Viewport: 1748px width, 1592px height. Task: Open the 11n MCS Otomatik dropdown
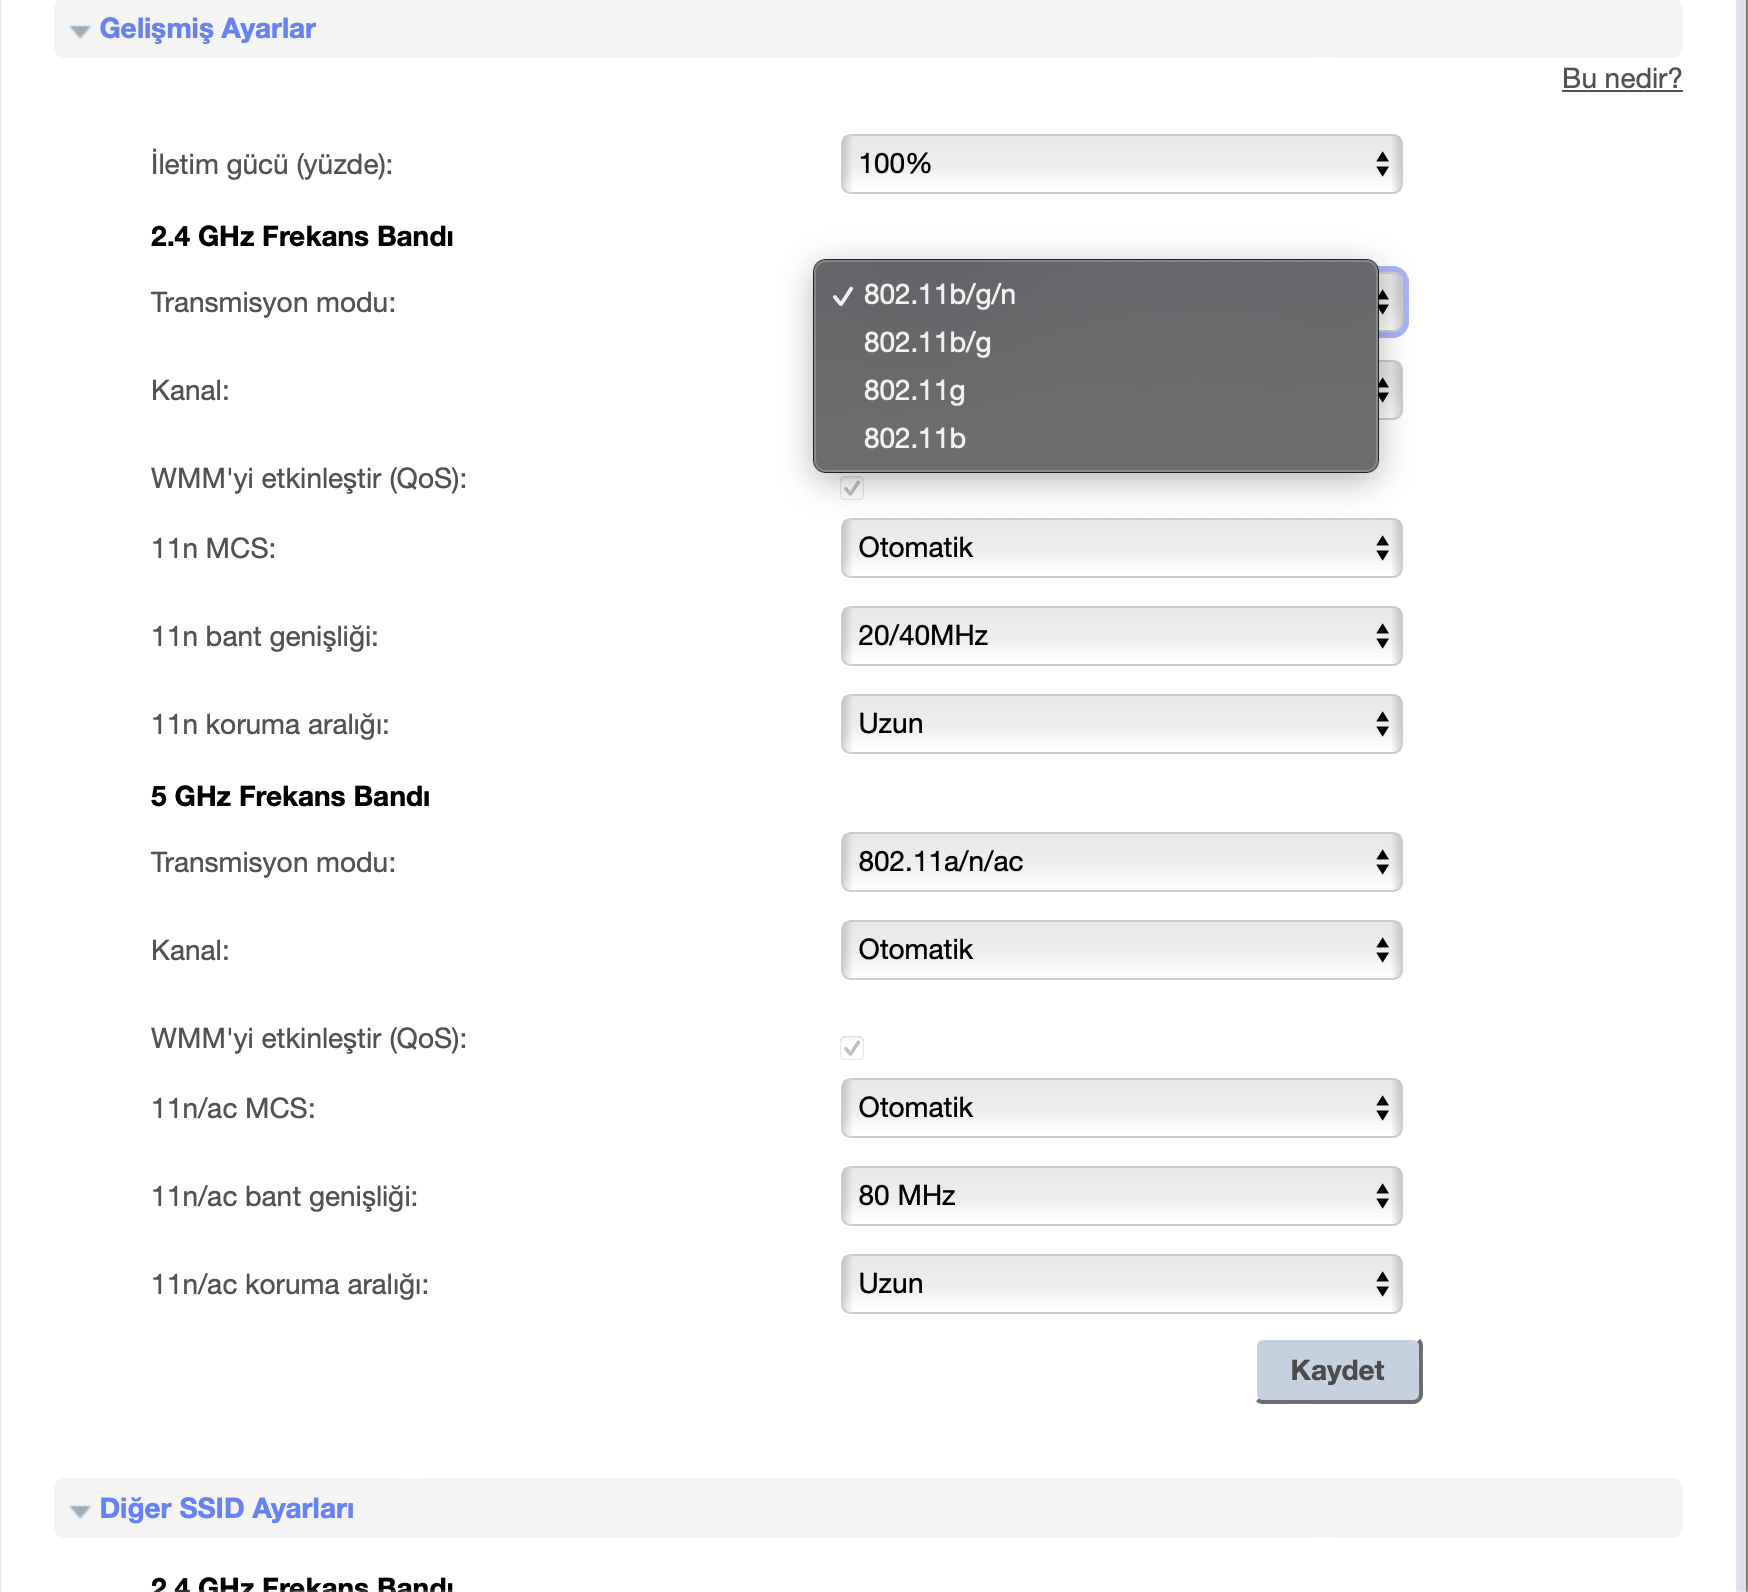1121,548
